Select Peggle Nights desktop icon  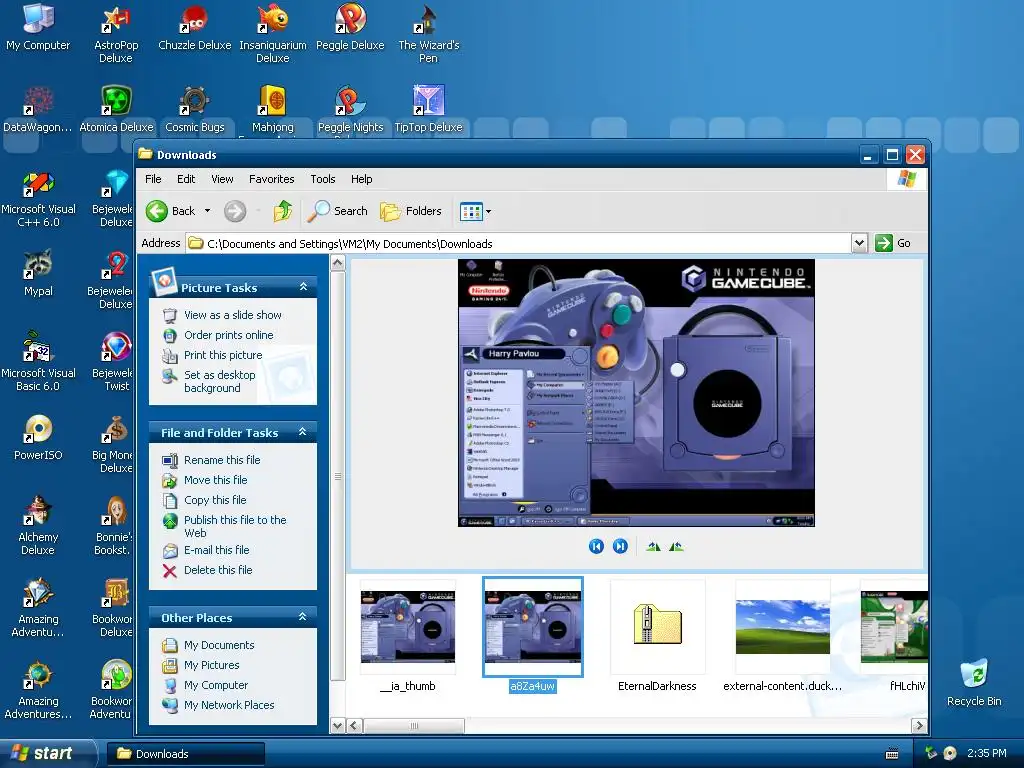point(350,108)
